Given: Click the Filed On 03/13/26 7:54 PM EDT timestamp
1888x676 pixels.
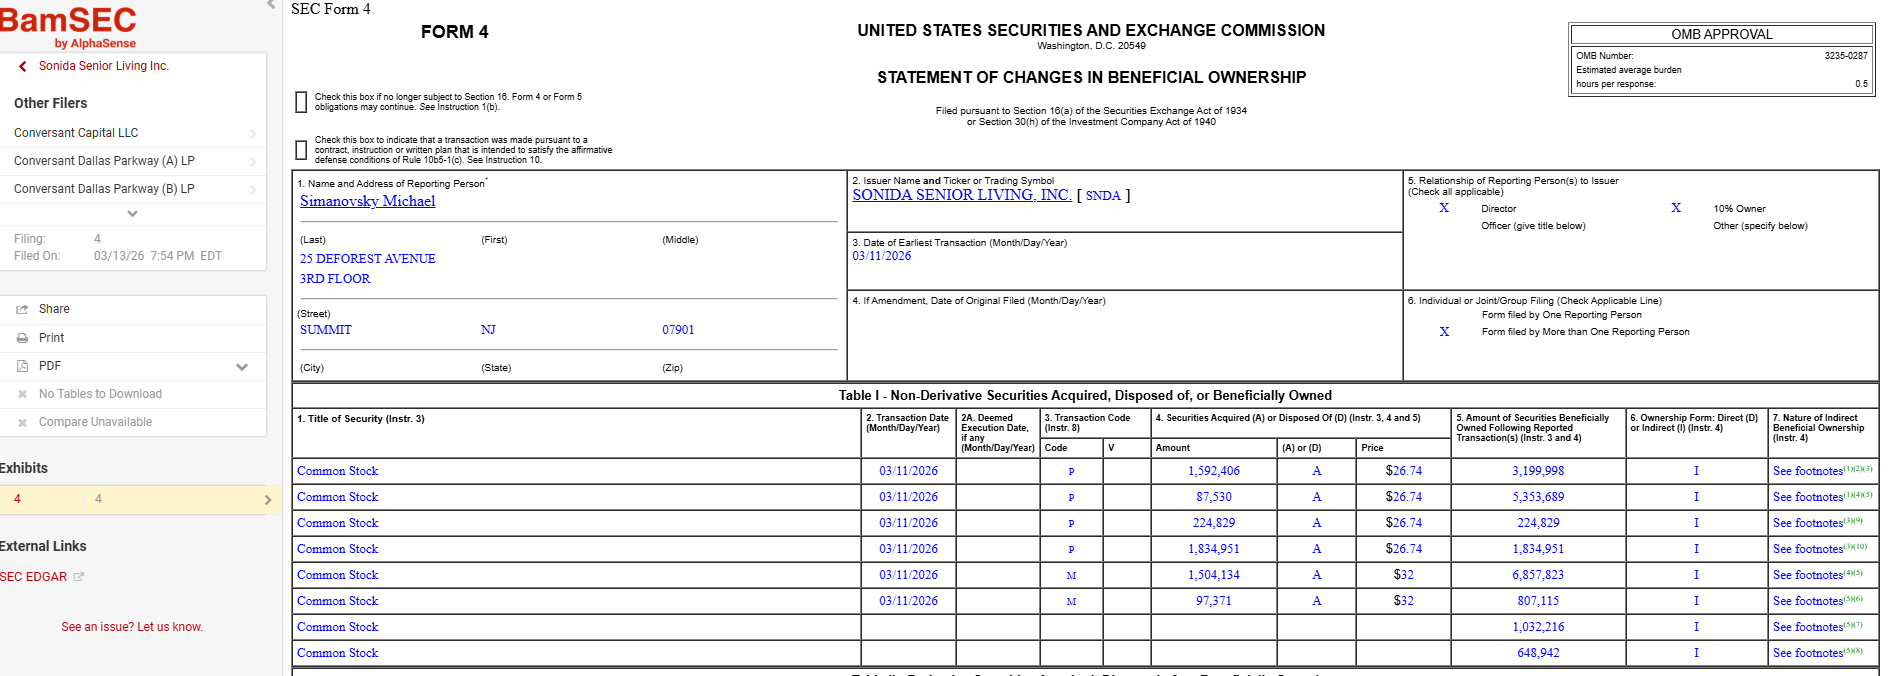Looking at the screenshot, I should [x=157, y=256].
